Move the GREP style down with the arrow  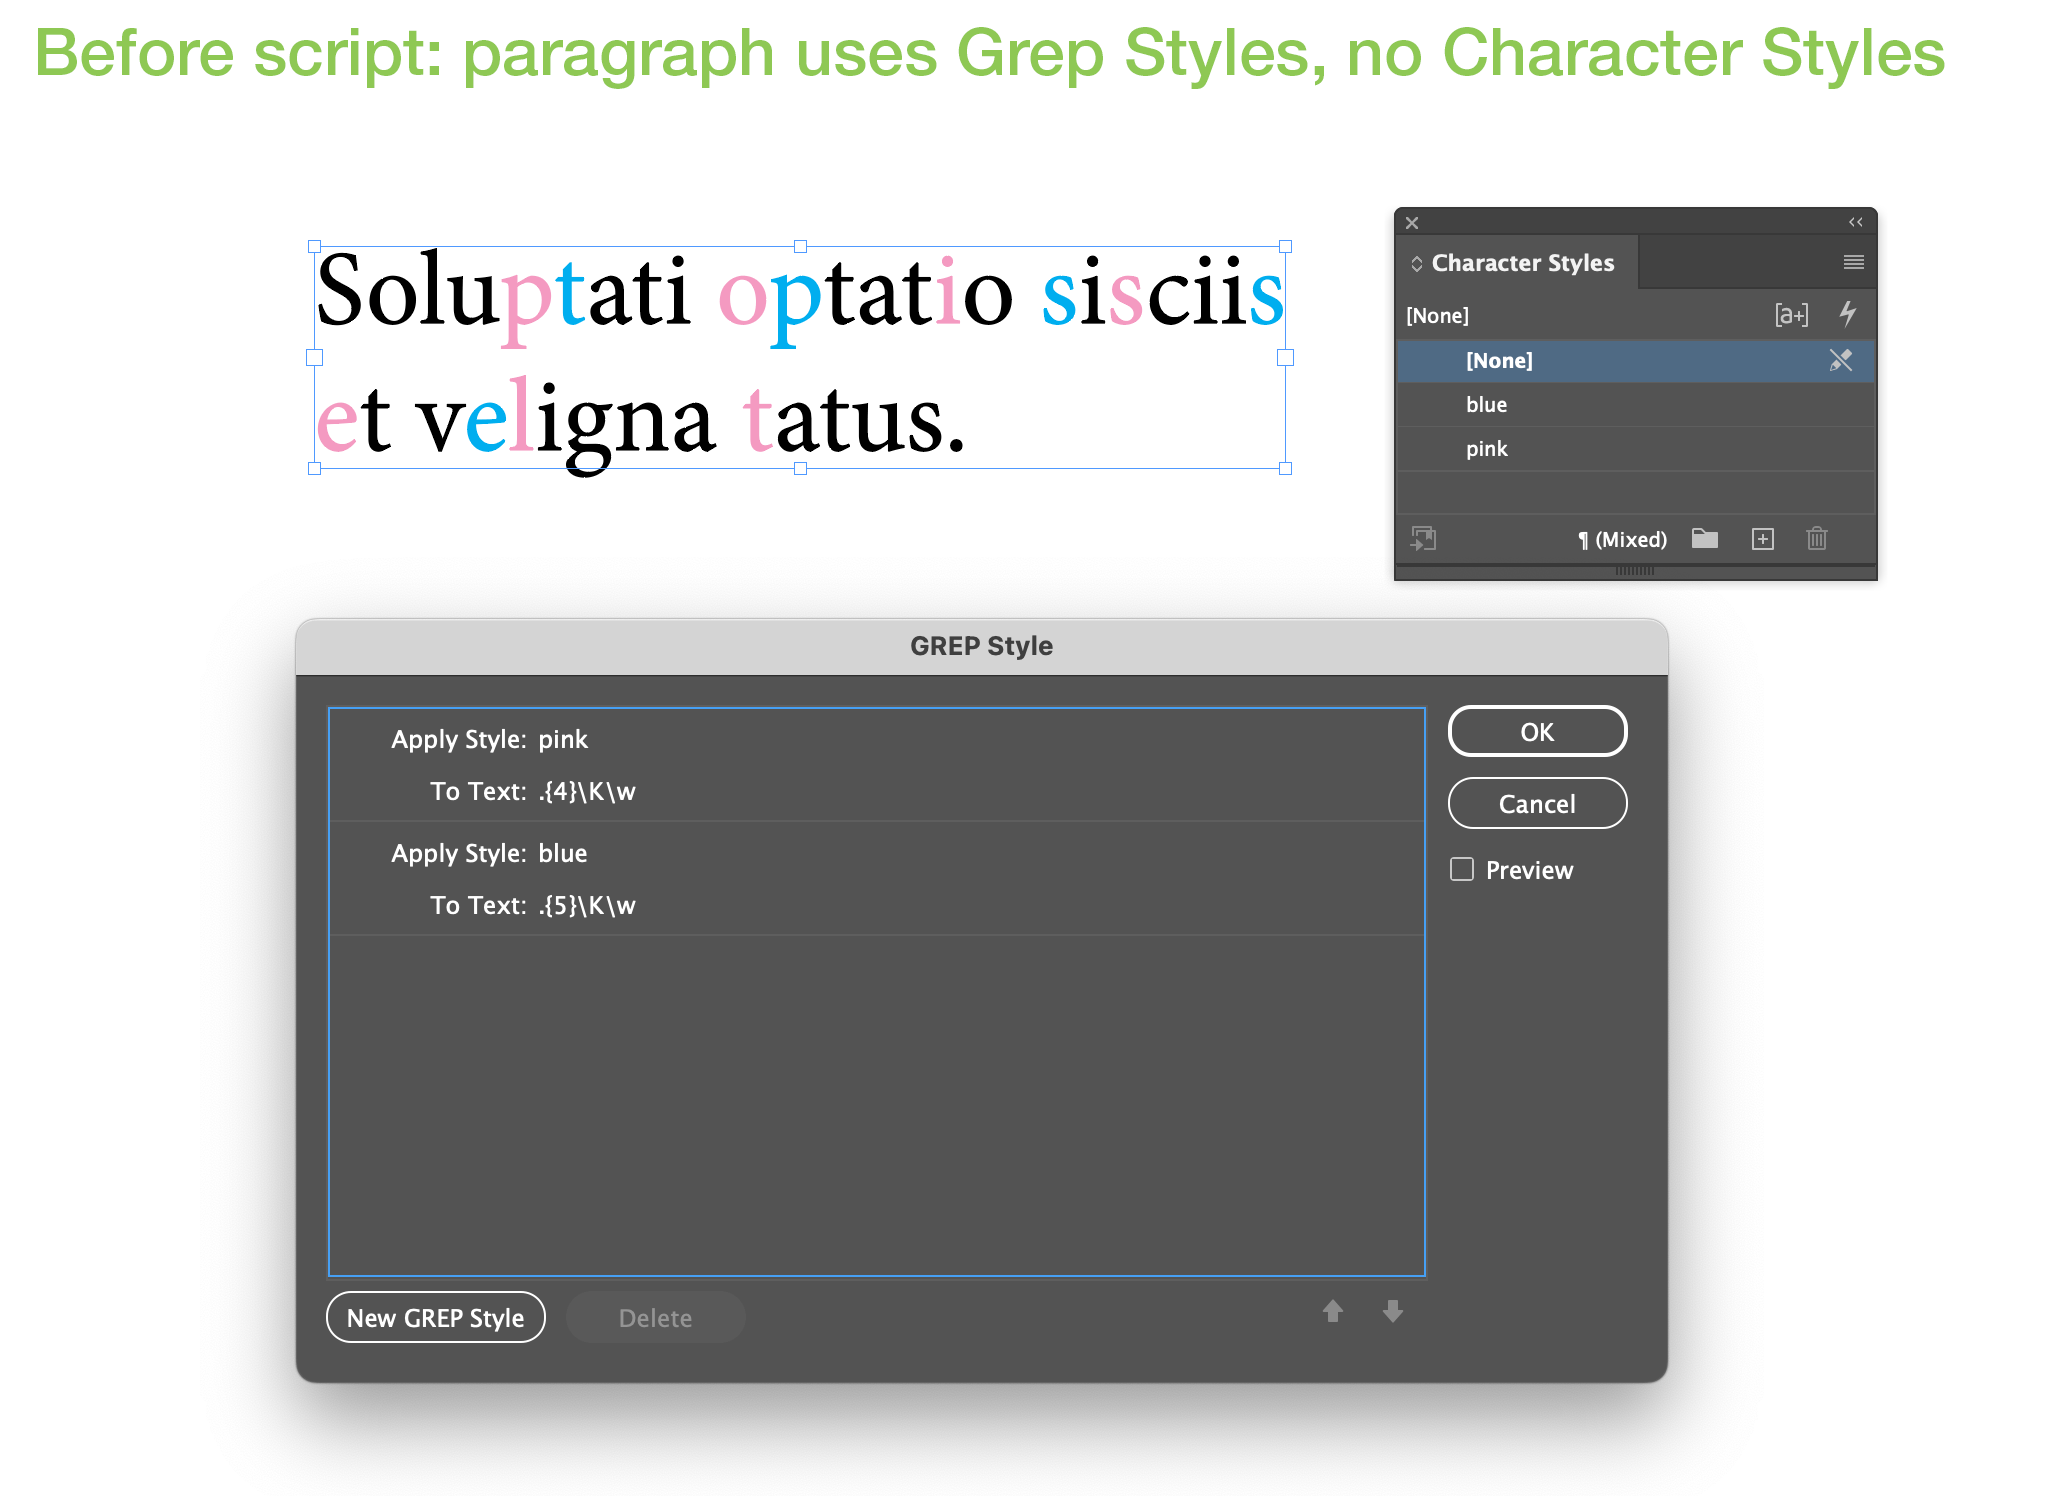tap(1393, 1311)
